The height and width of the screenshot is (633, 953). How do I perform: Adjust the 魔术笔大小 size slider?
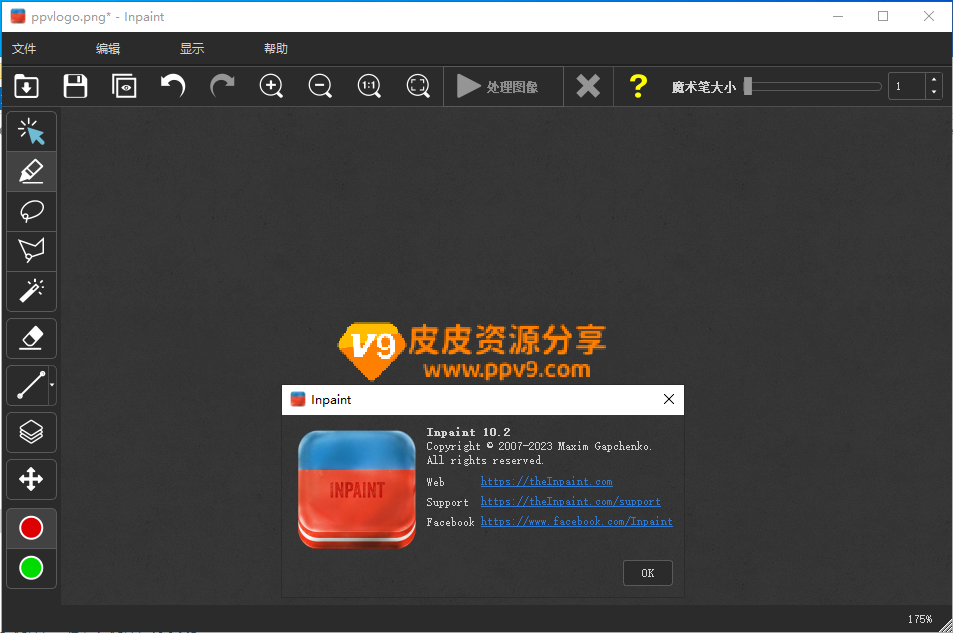point(813,86)
